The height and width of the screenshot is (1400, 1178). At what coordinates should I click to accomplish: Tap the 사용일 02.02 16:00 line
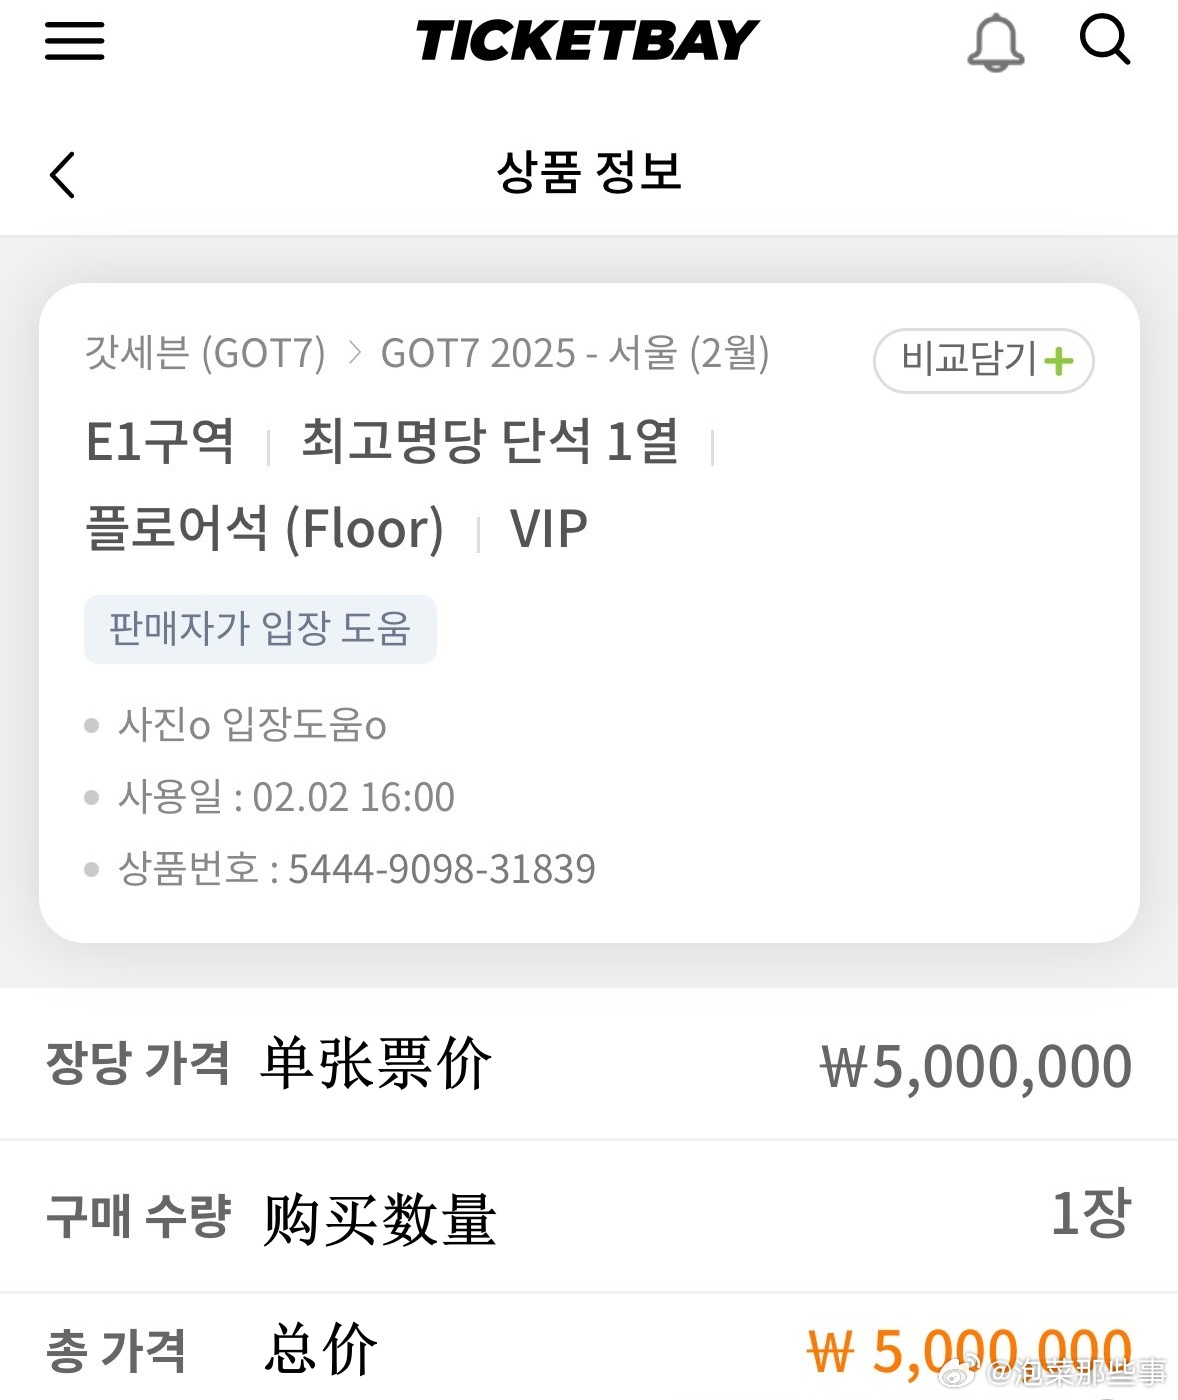270,797
